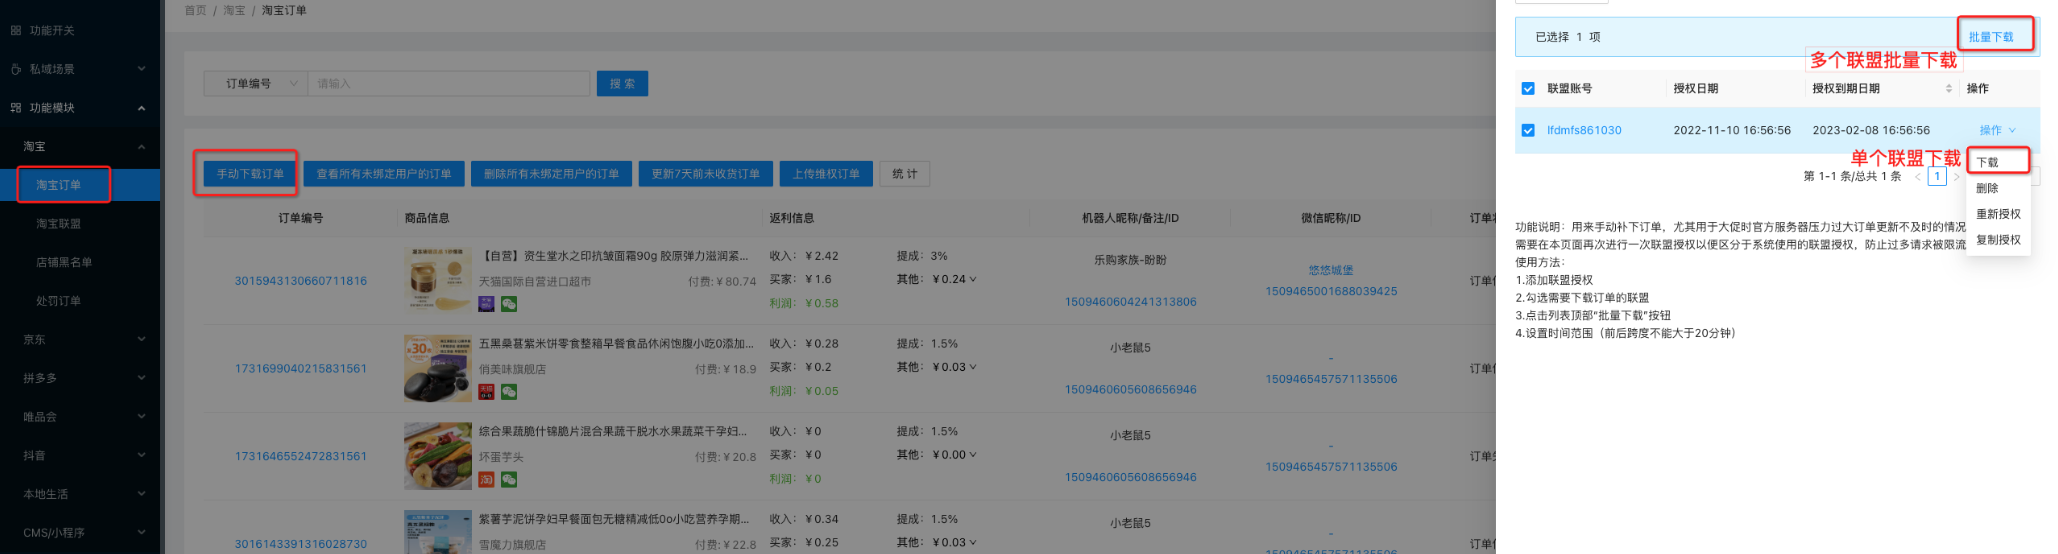Expand 其他 ¥0.24 details arrow

point(973,280)
